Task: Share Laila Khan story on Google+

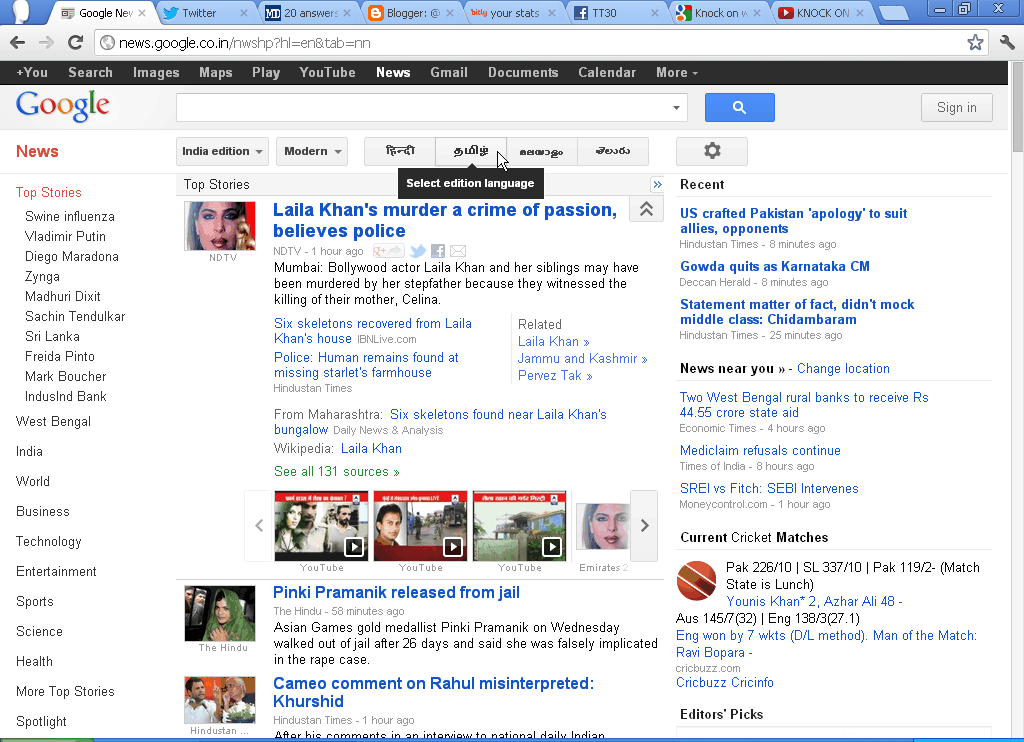Action: point(389,251)
